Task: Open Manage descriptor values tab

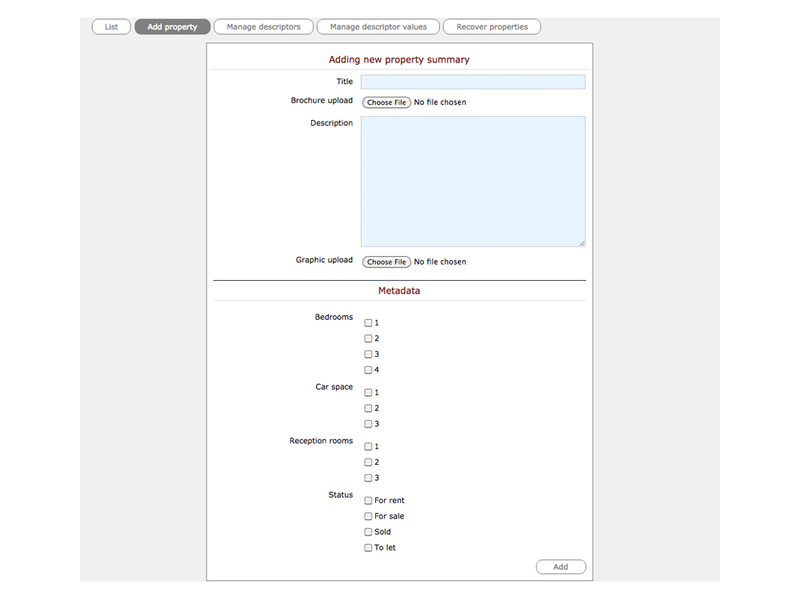Action: coord(378,27)
